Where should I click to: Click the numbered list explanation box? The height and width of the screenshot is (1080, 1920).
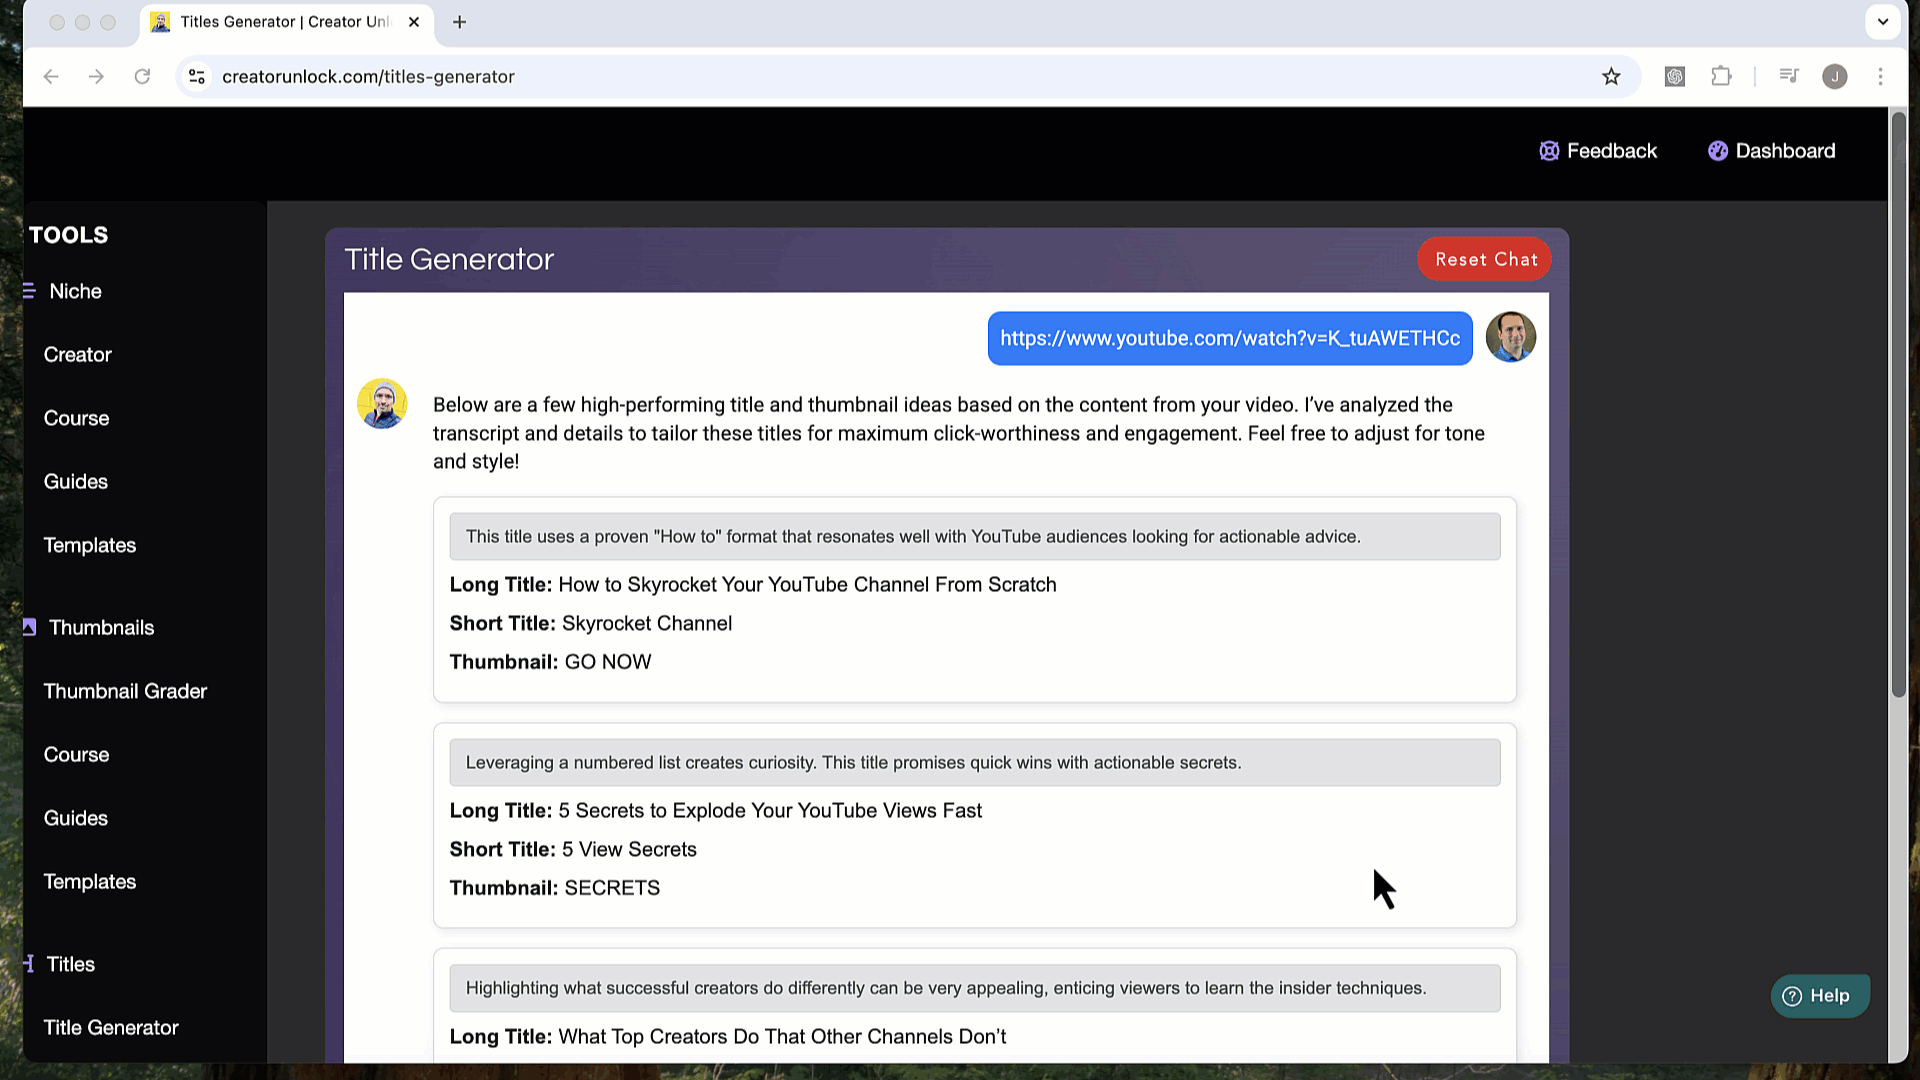(x=975, y=763)
